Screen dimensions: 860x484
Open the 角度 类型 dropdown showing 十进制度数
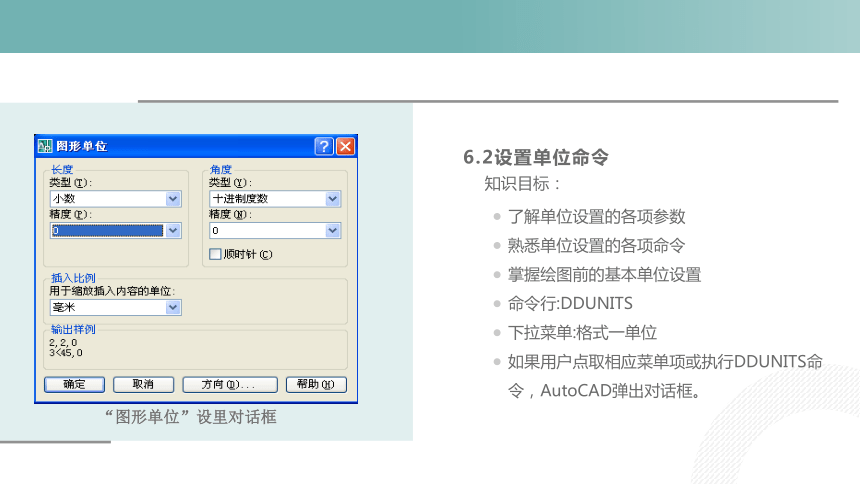pyautogui.click(x=275, y=199)
